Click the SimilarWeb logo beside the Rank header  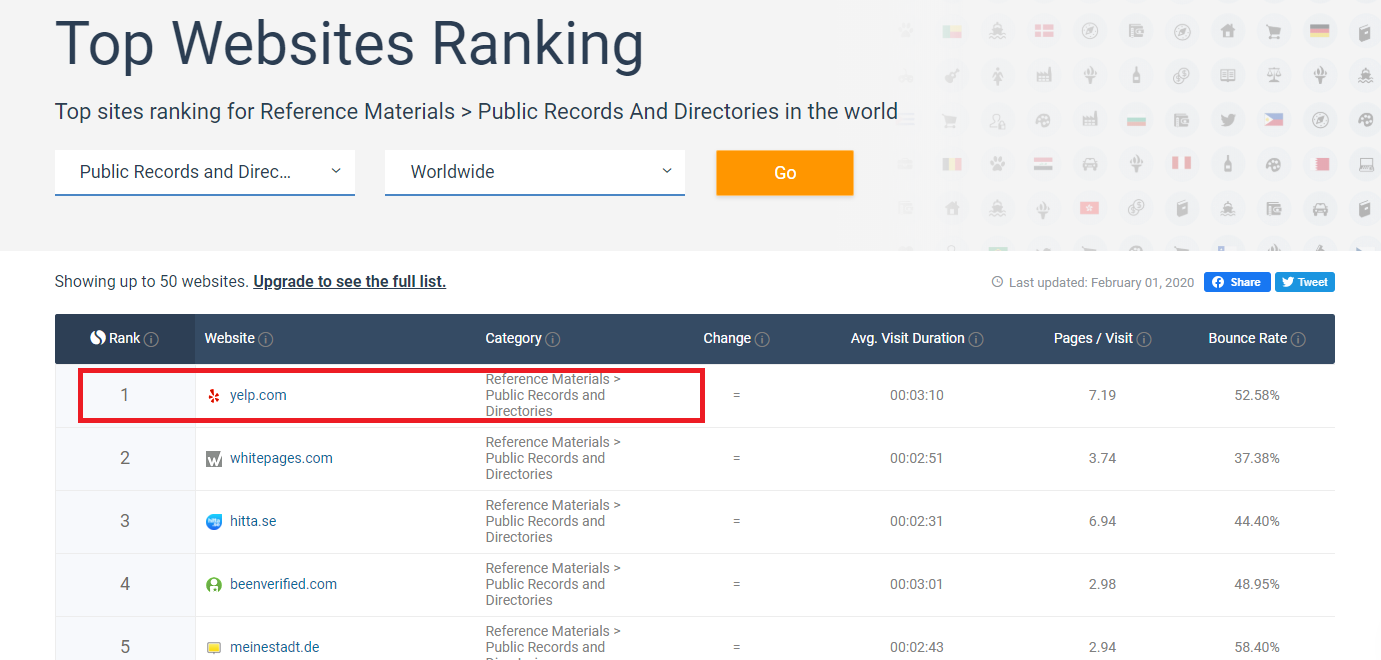(98, 338)
